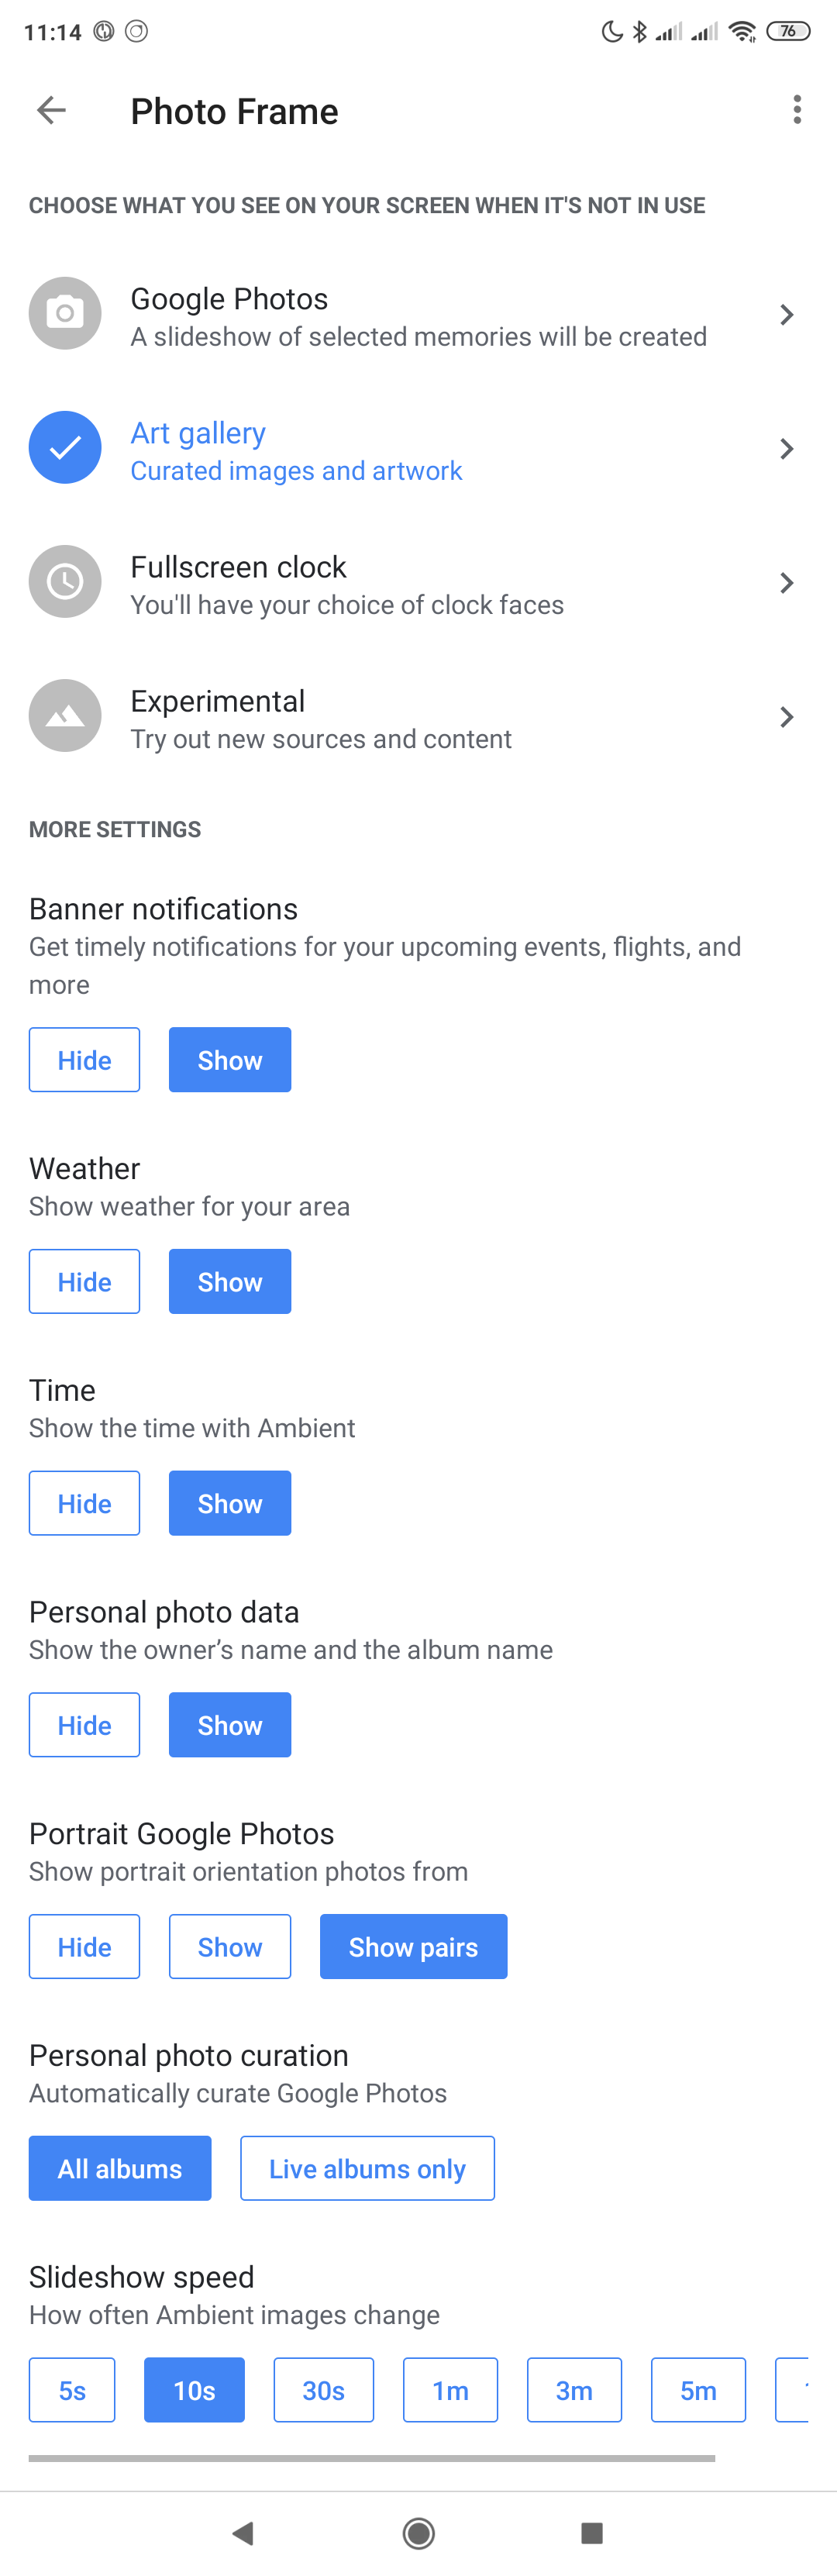
Task: Set slideshow speed to 30s
Action: pos(324,2390)
